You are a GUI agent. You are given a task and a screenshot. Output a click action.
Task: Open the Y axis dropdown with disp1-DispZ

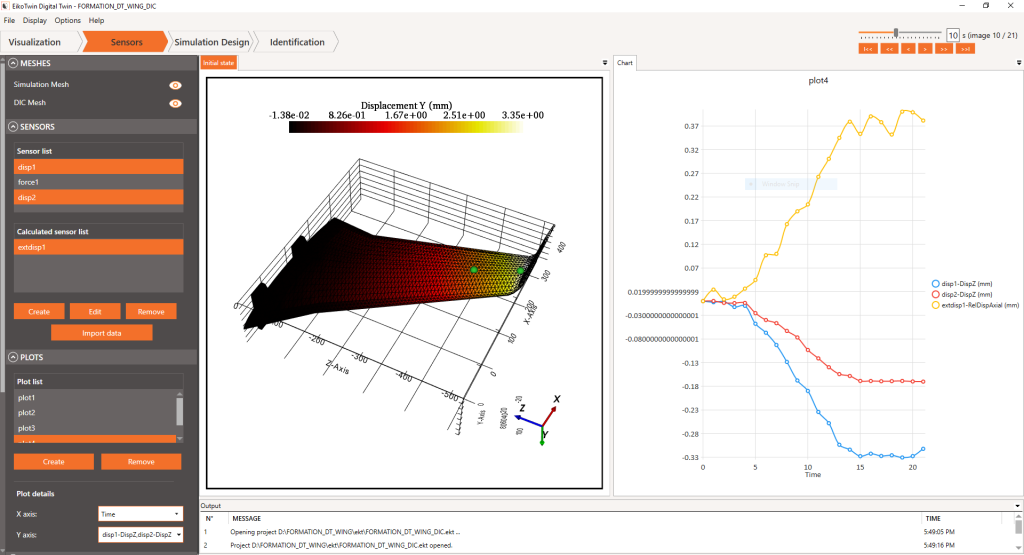tap(140, 535)
